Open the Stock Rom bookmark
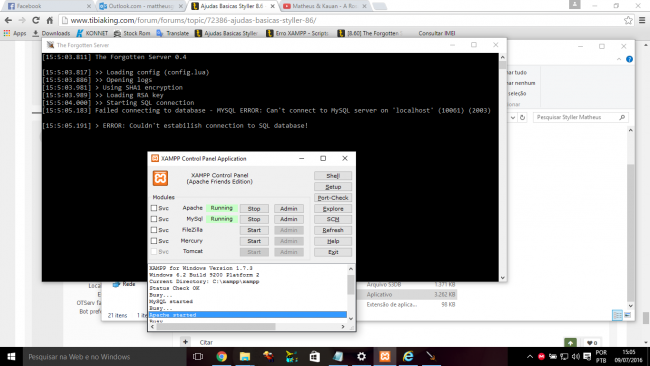 tap(132, 33)
